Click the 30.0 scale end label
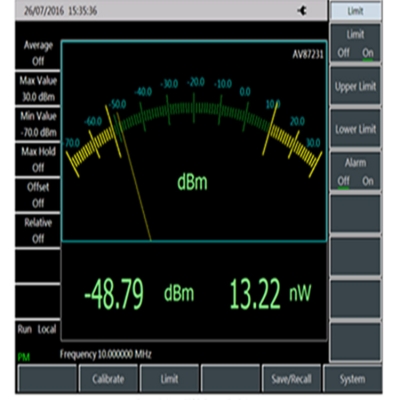This screenshot has width=400, height=400. click(x=313, y=143)
